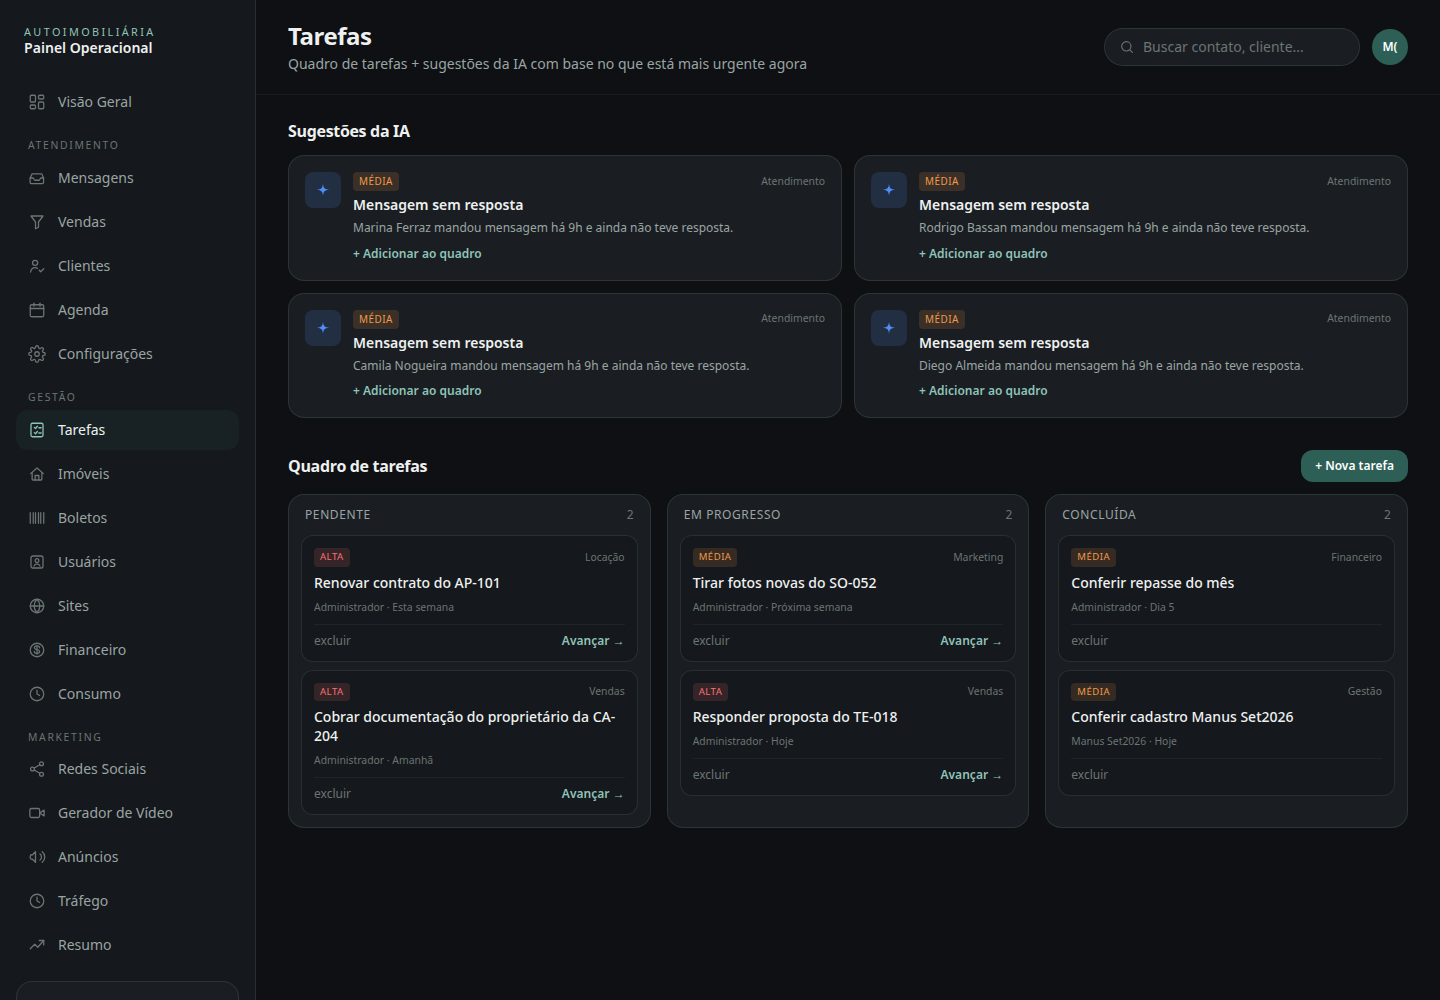Open the Mensagens envelope icon

tap(37, 178)
